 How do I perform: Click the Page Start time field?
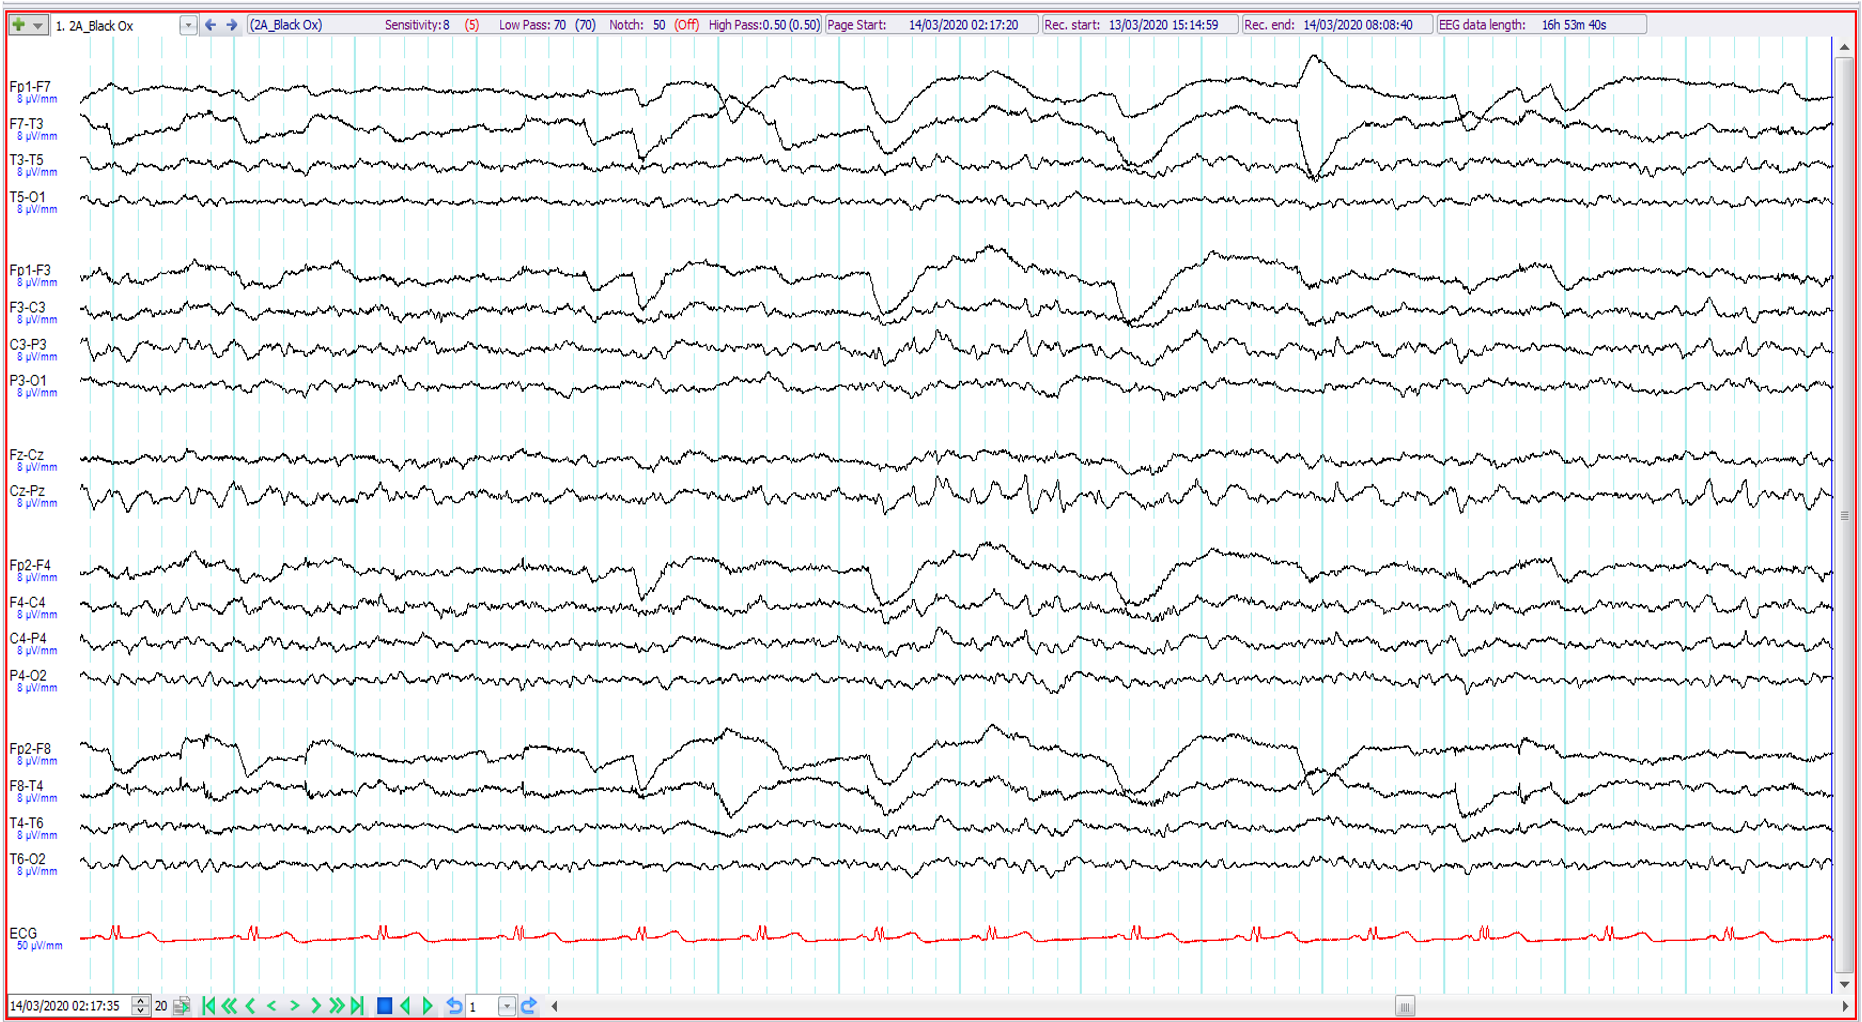930,25
